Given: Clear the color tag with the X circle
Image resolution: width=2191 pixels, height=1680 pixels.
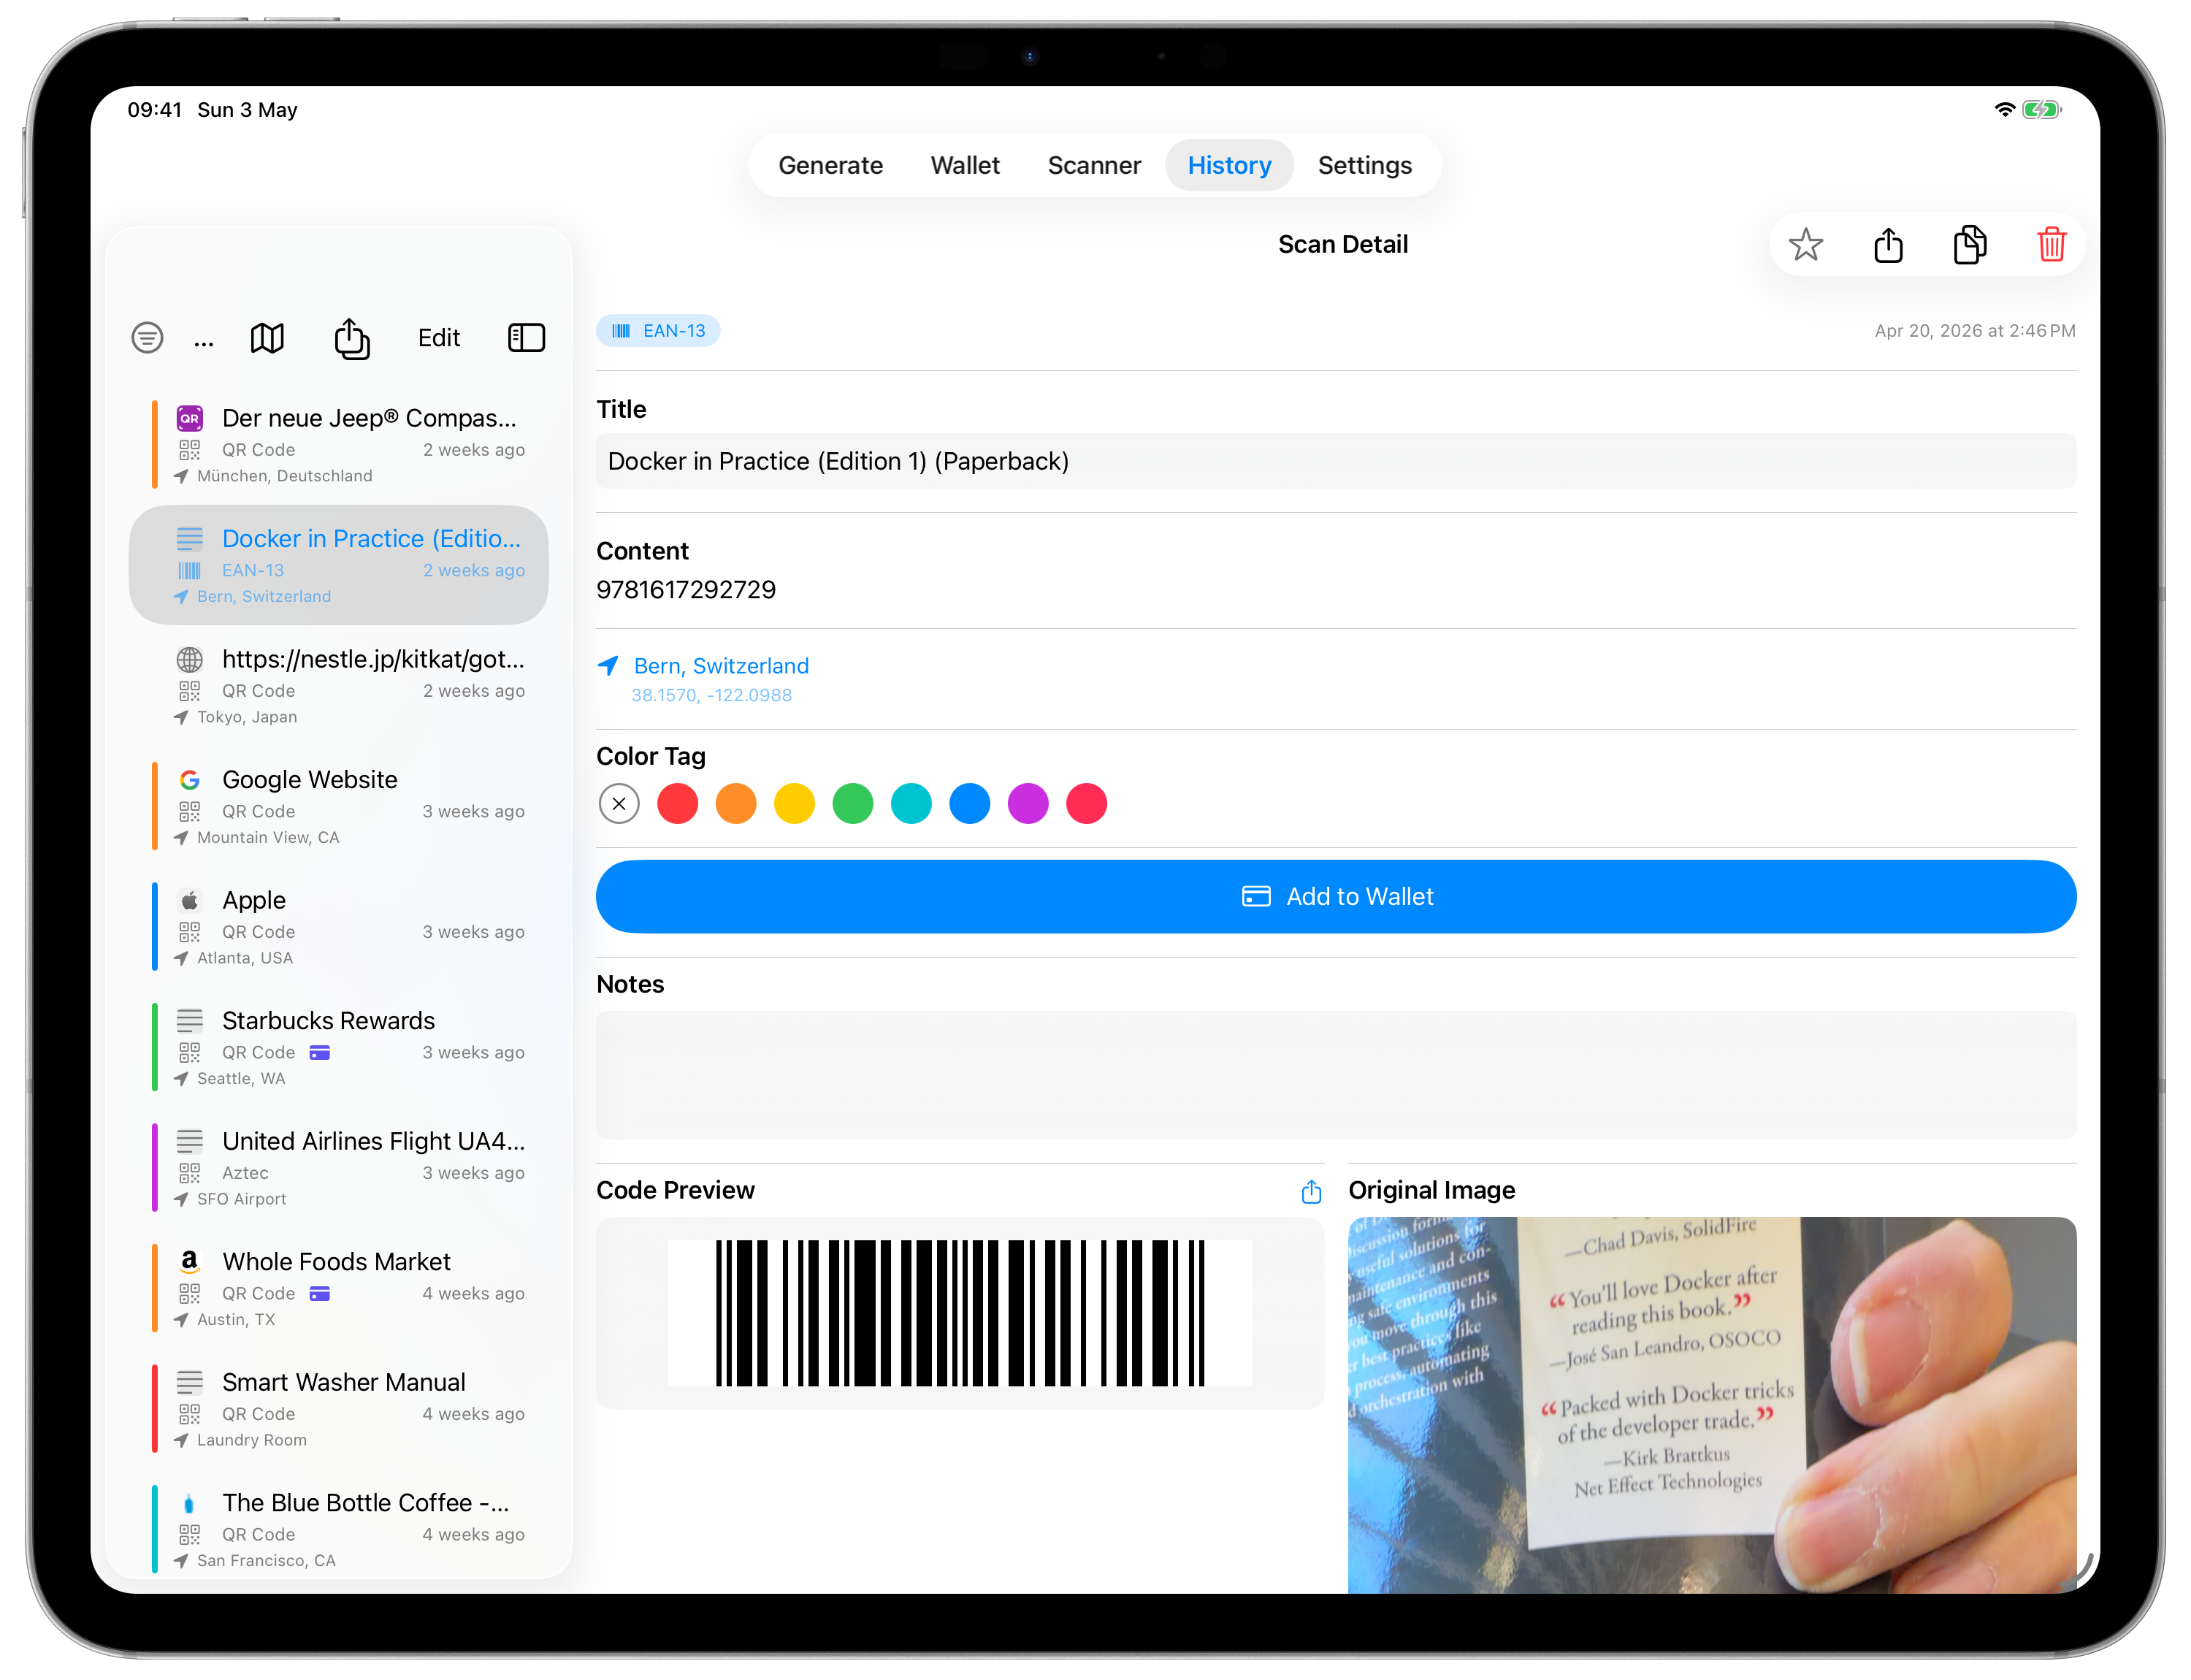Looking at the screenshot, I should pyautogui.click(x=619, y=804).
